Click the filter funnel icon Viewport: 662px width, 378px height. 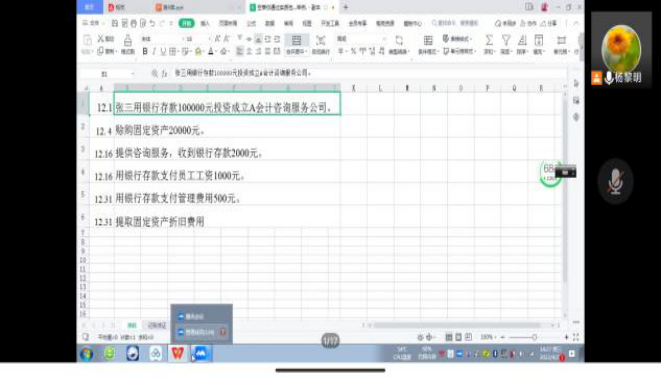click(505, 40)
